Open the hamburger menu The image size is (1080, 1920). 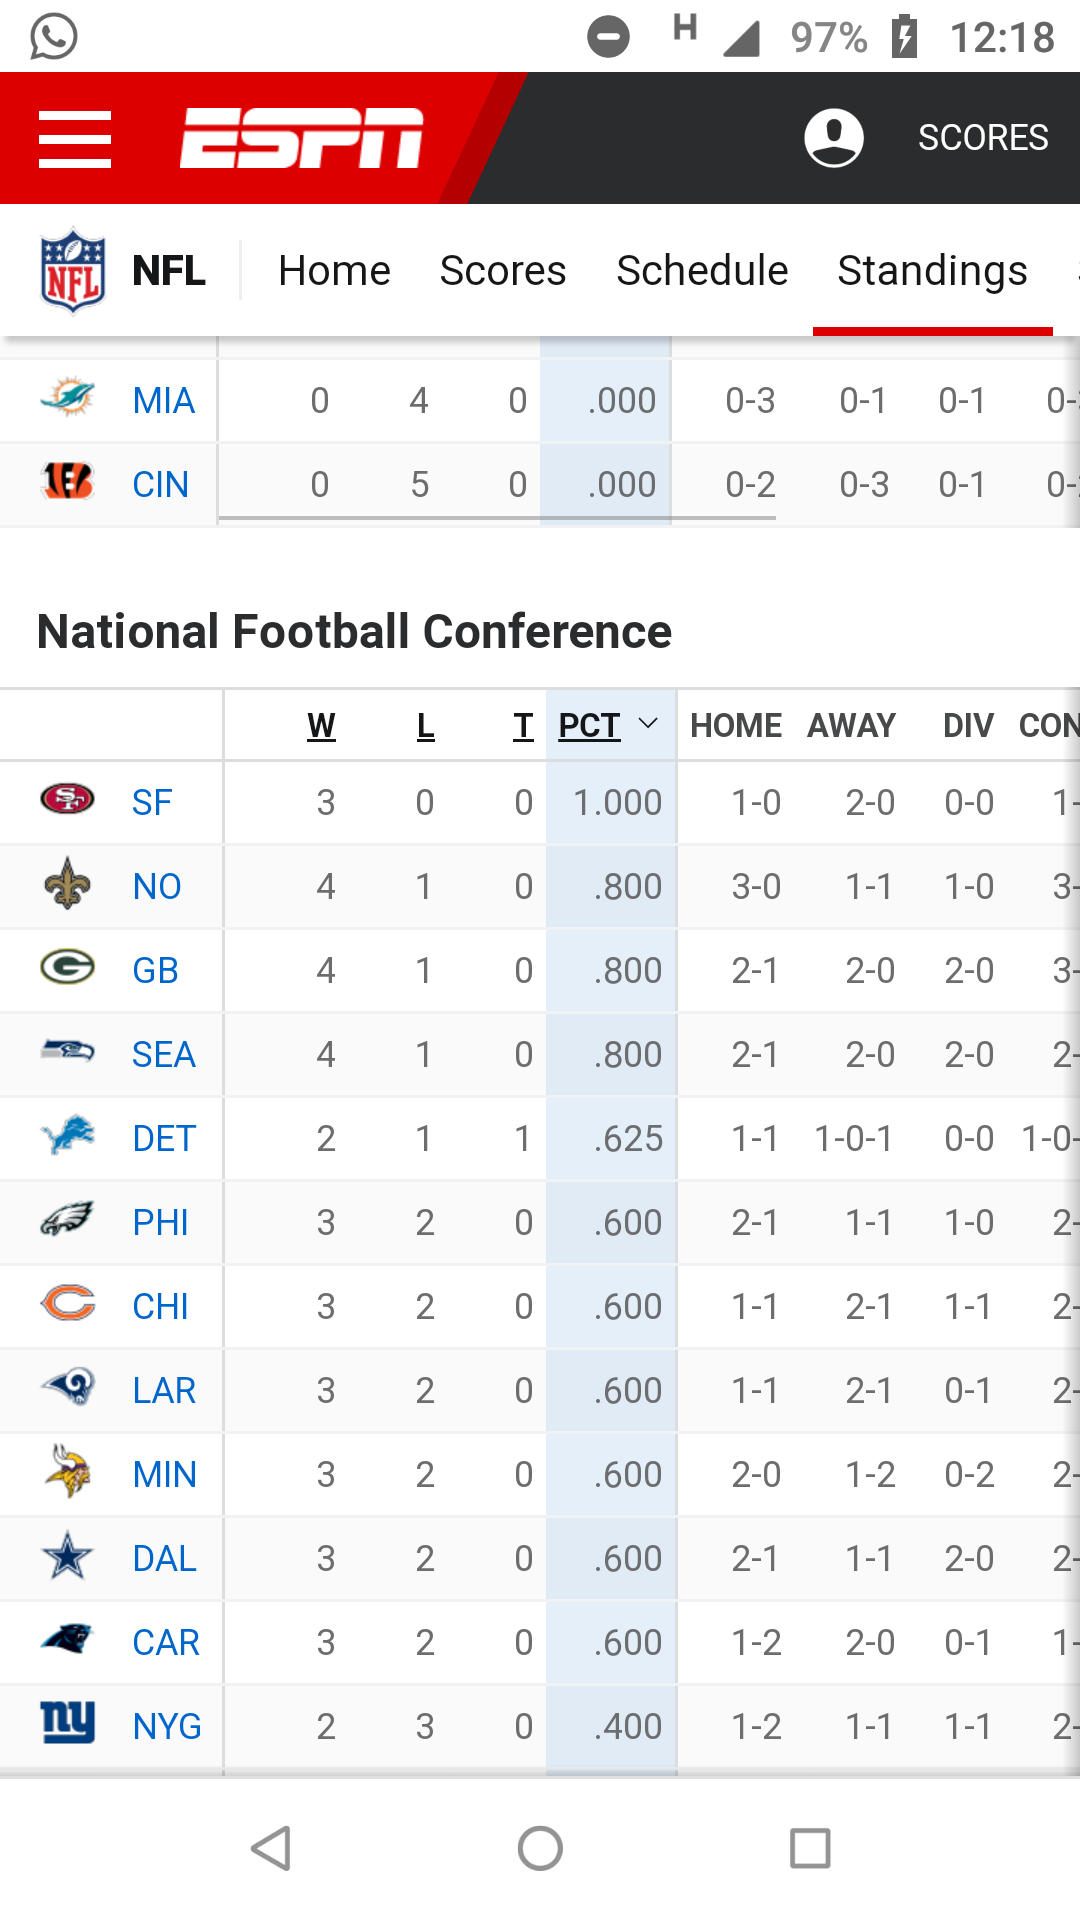[x=75, y=139]
